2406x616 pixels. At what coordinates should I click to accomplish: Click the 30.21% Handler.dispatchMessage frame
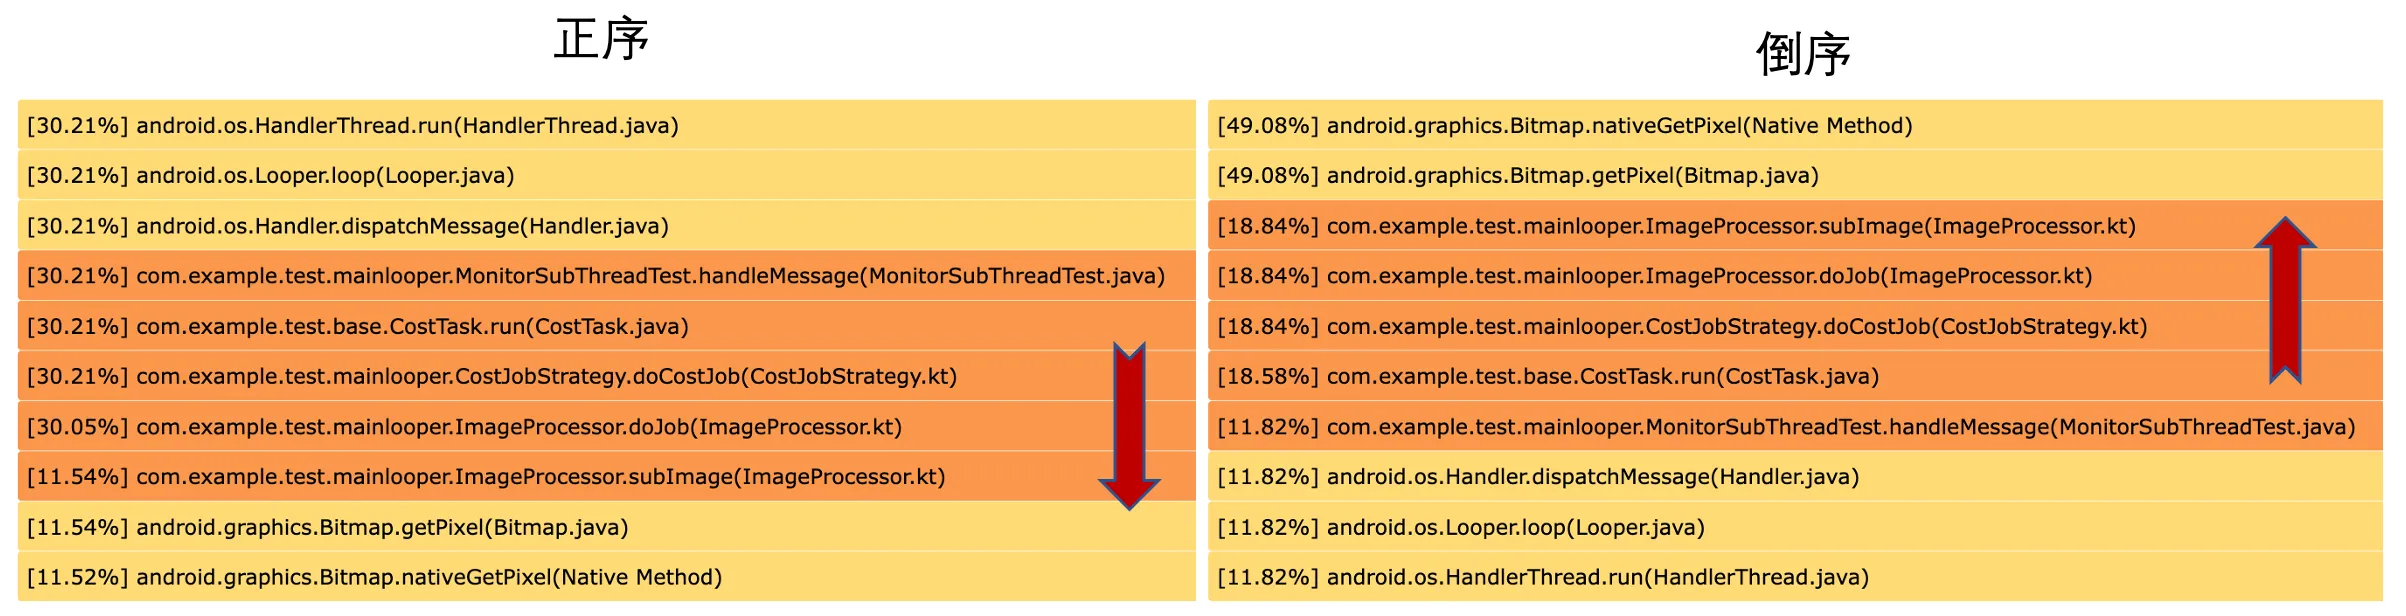click(607, 226)
